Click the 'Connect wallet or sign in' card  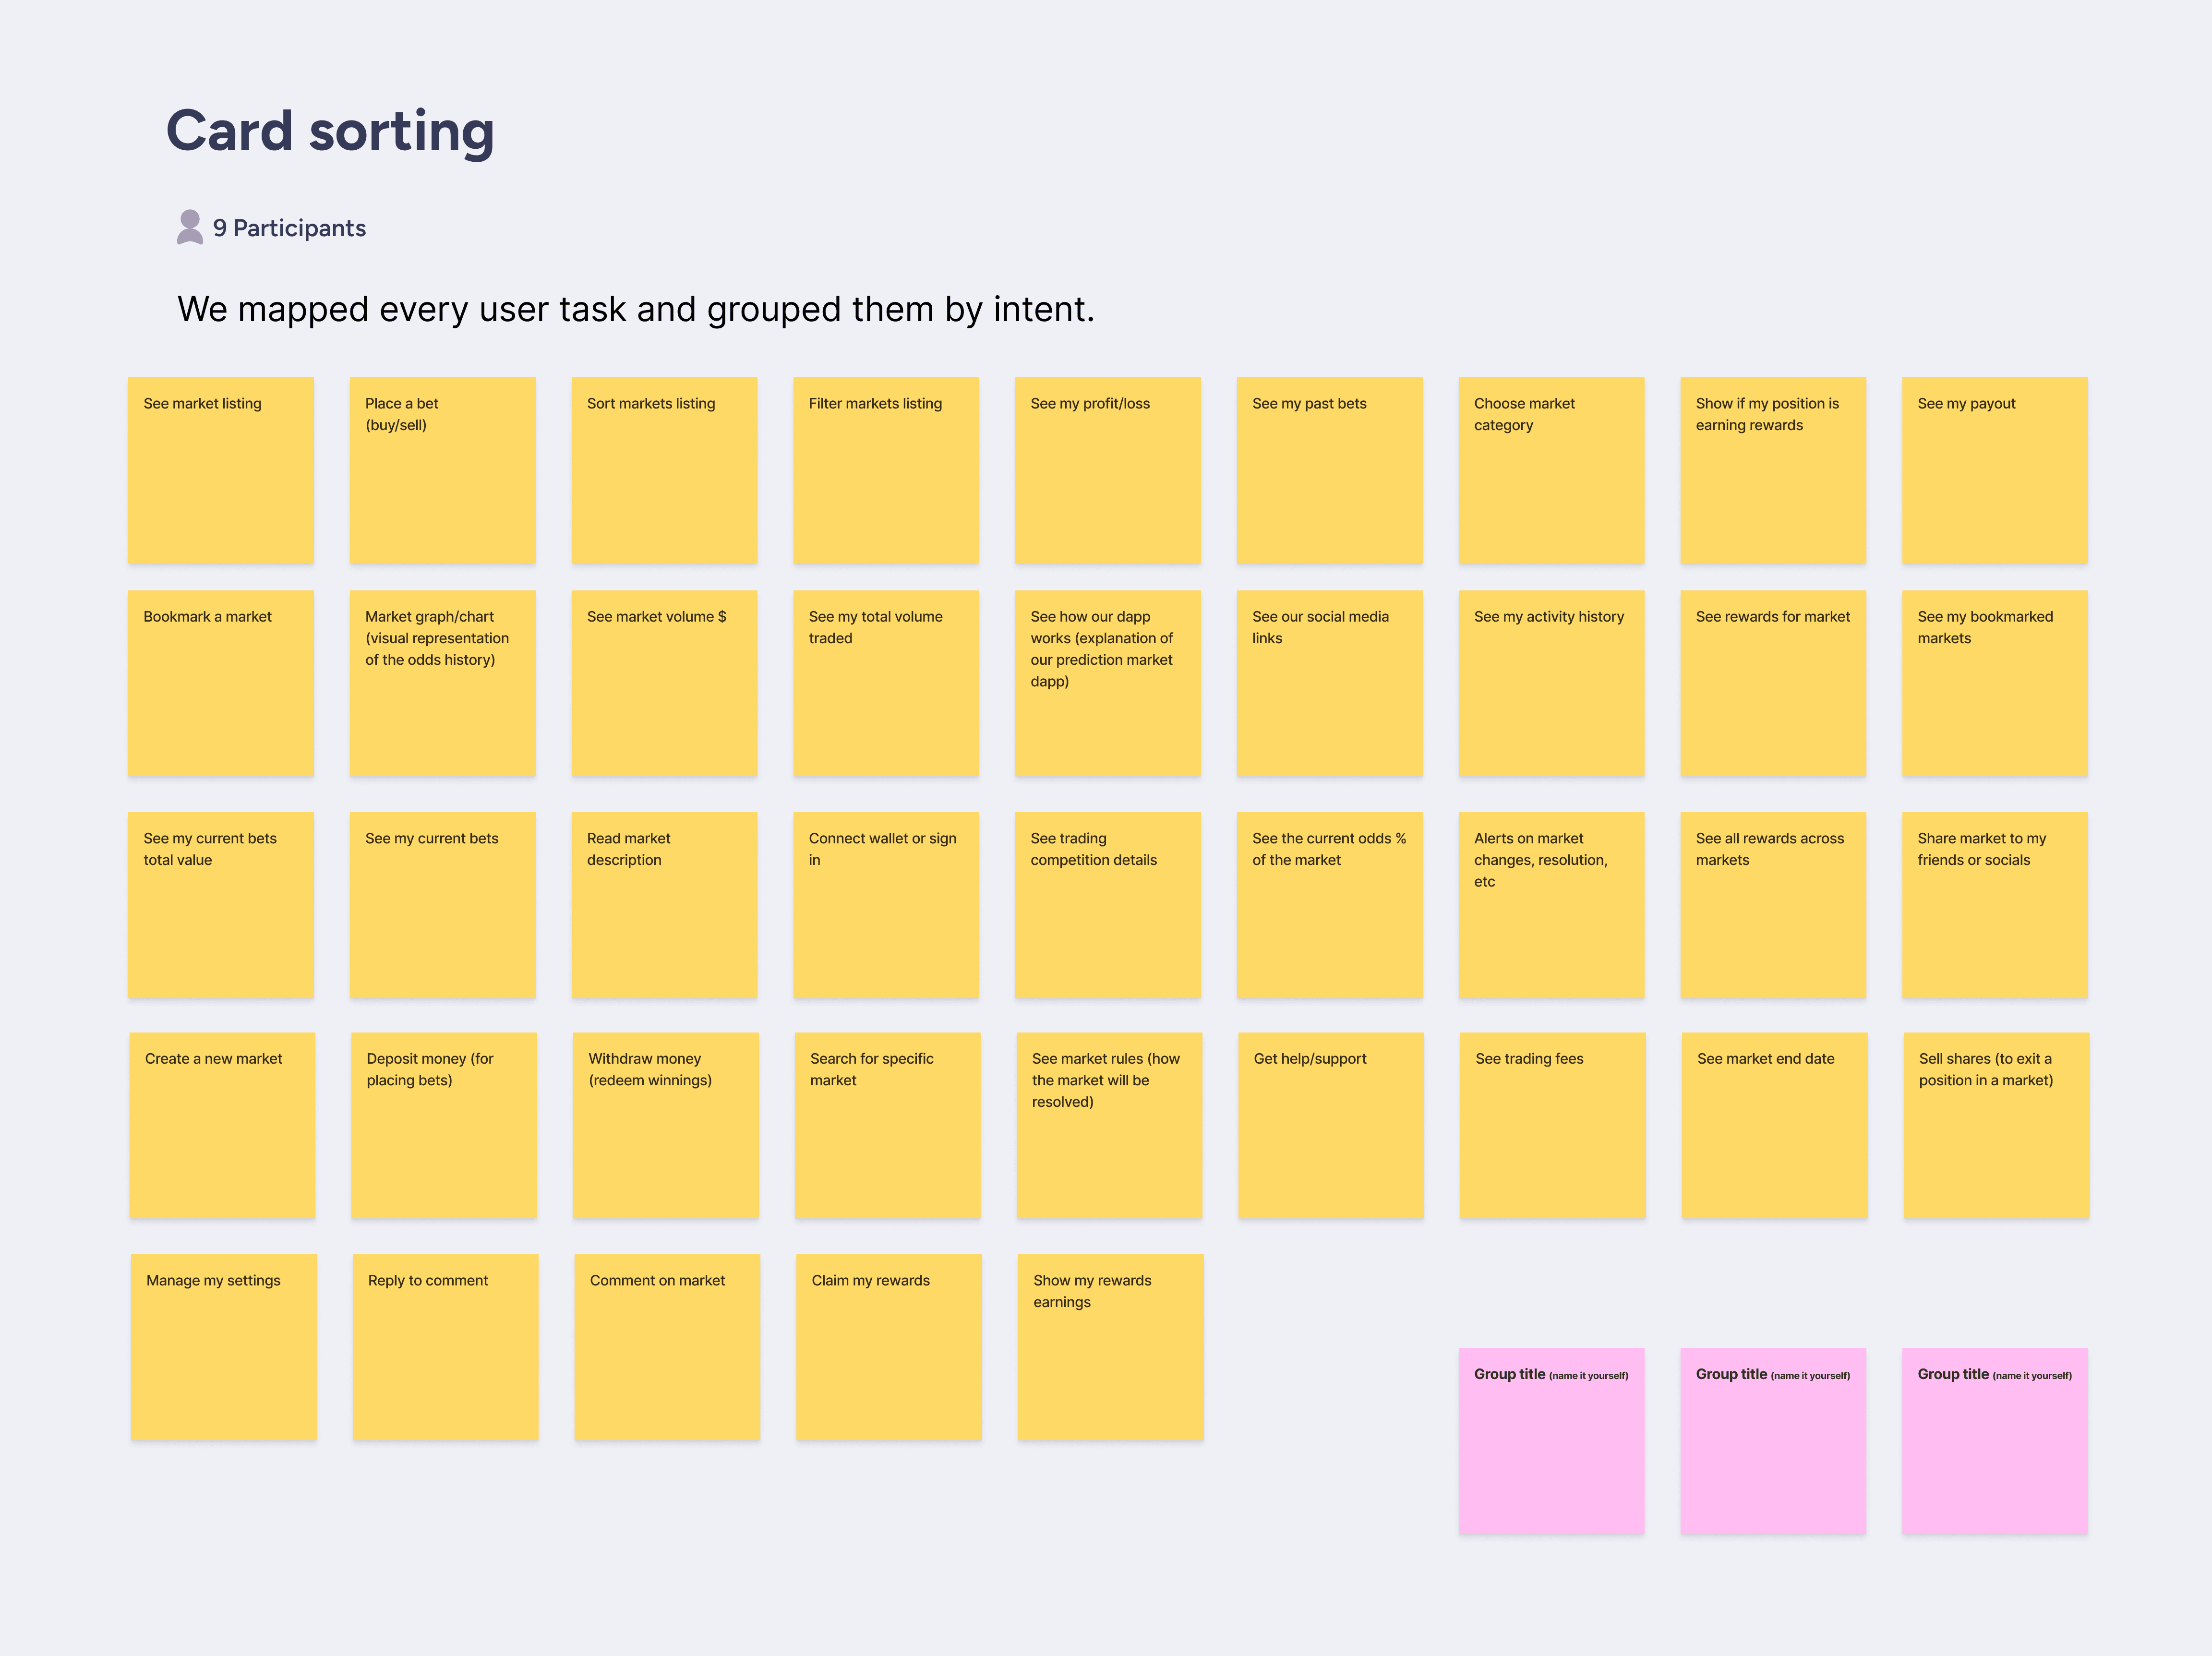click(885, 905)
